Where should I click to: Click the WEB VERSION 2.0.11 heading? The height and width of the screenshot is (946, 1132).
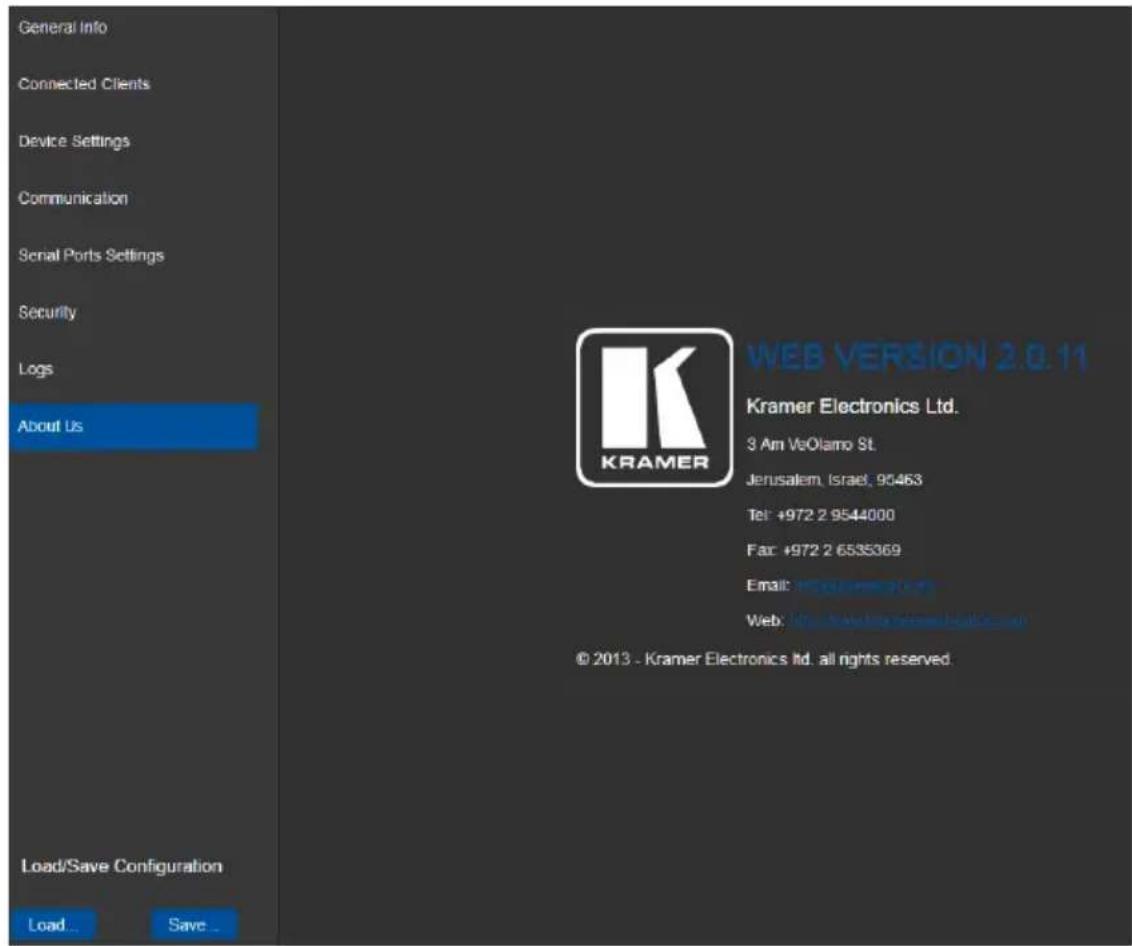coord(917,357)
